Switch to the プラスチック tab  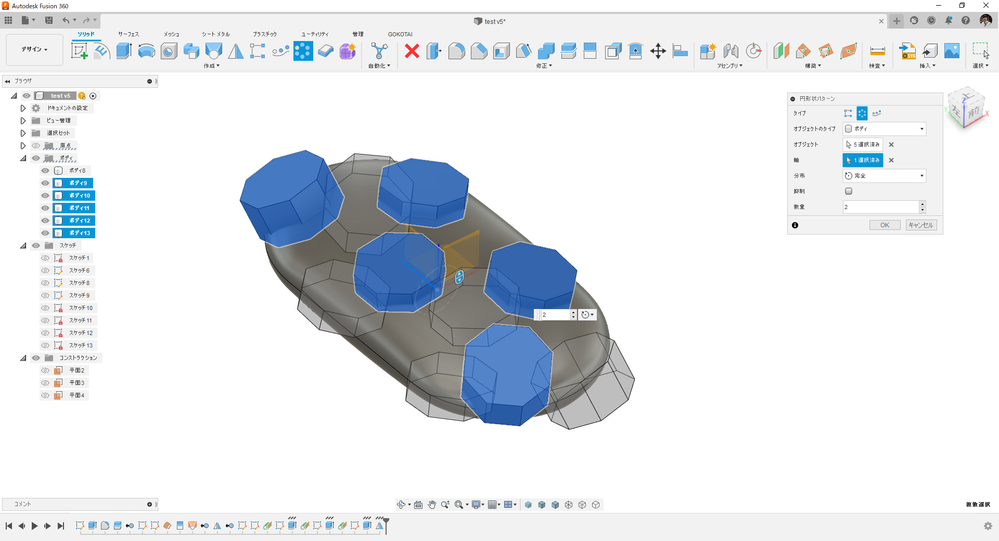pyautogui.click(x=264, y=34)
